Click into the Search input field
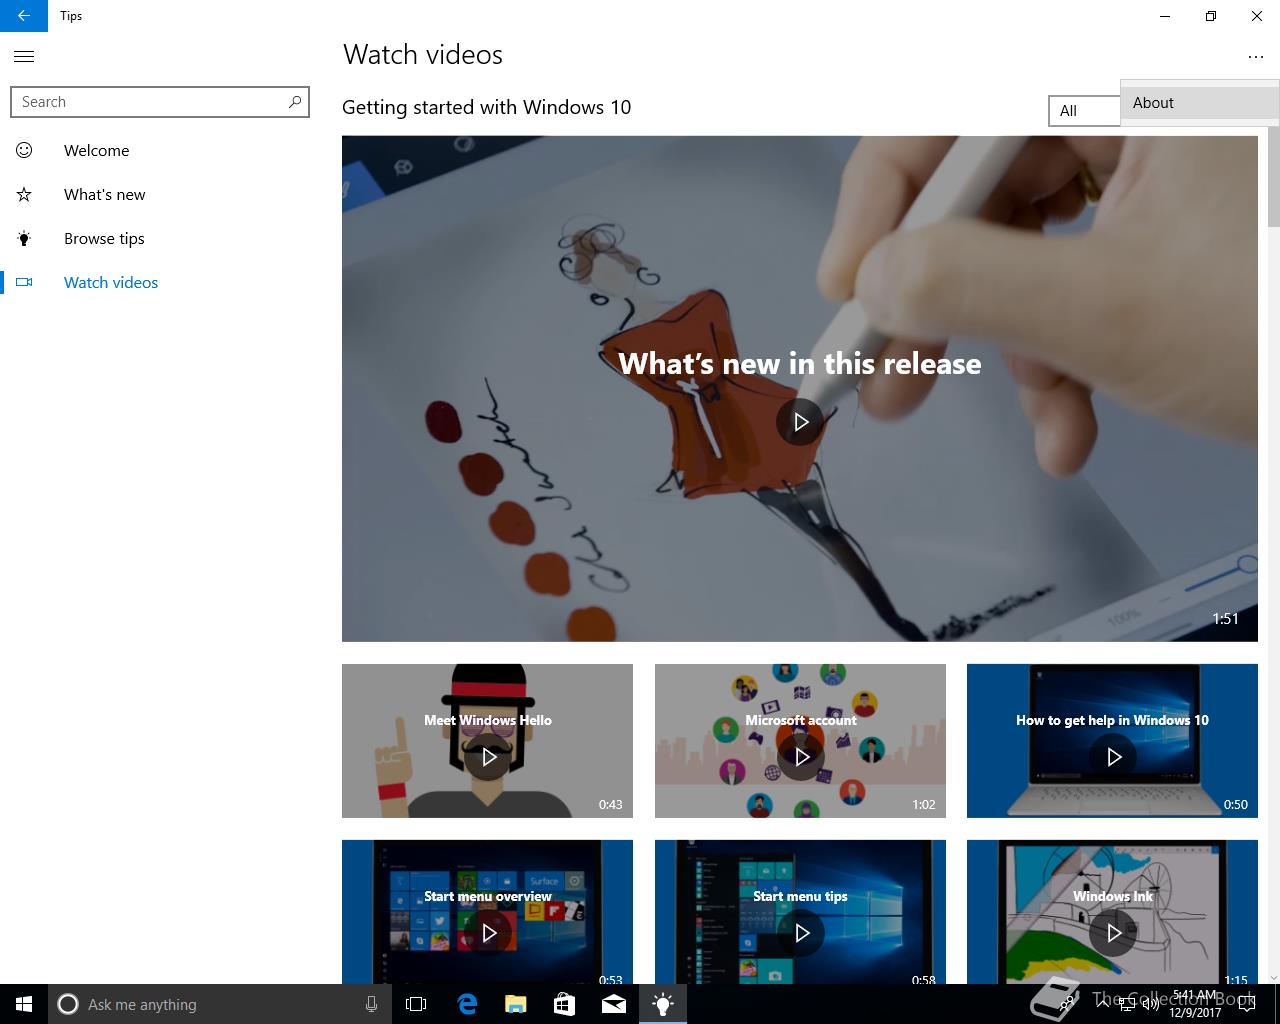1280x1024 pixels. (x=160, y=102)
